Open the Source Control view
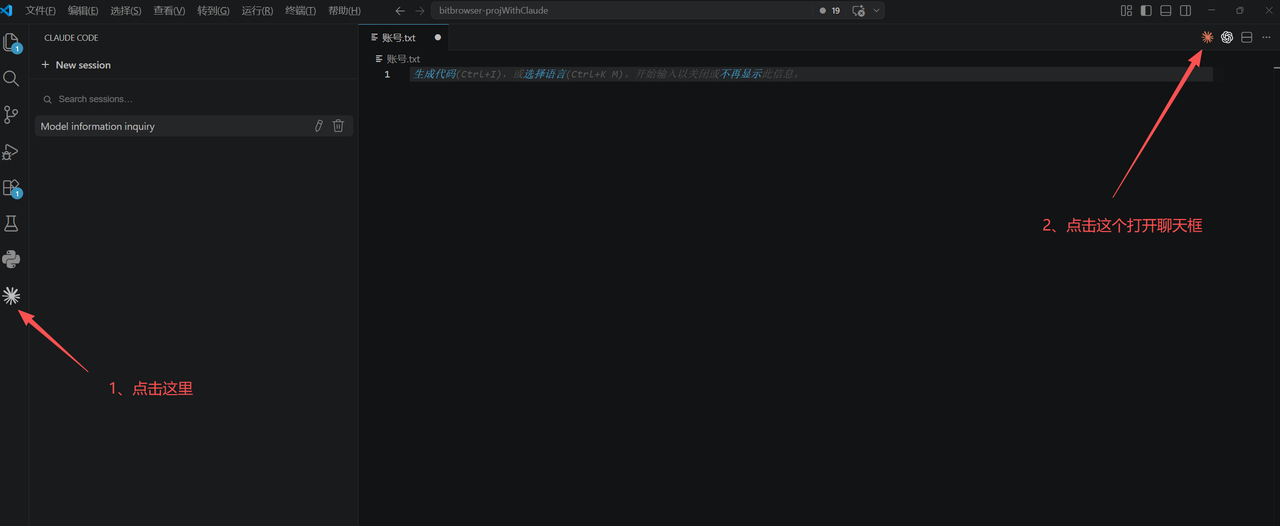 [12, 115]
